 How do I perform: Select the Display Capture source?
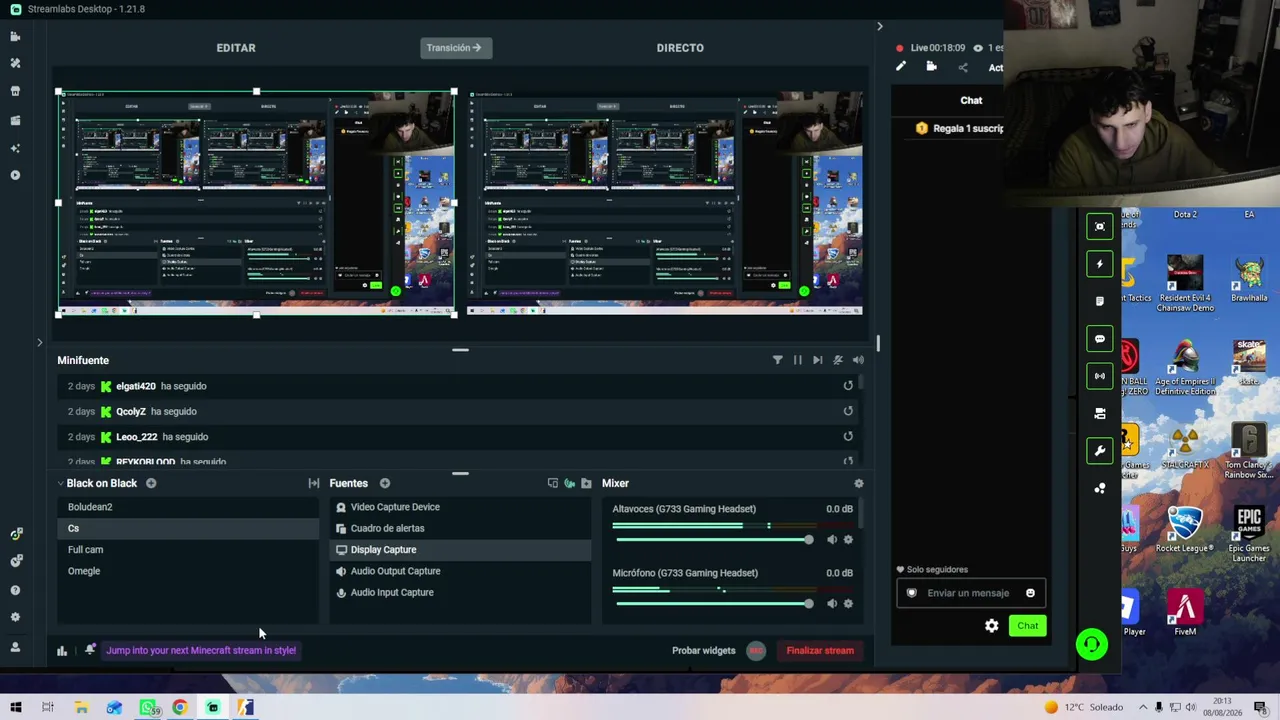460,550
